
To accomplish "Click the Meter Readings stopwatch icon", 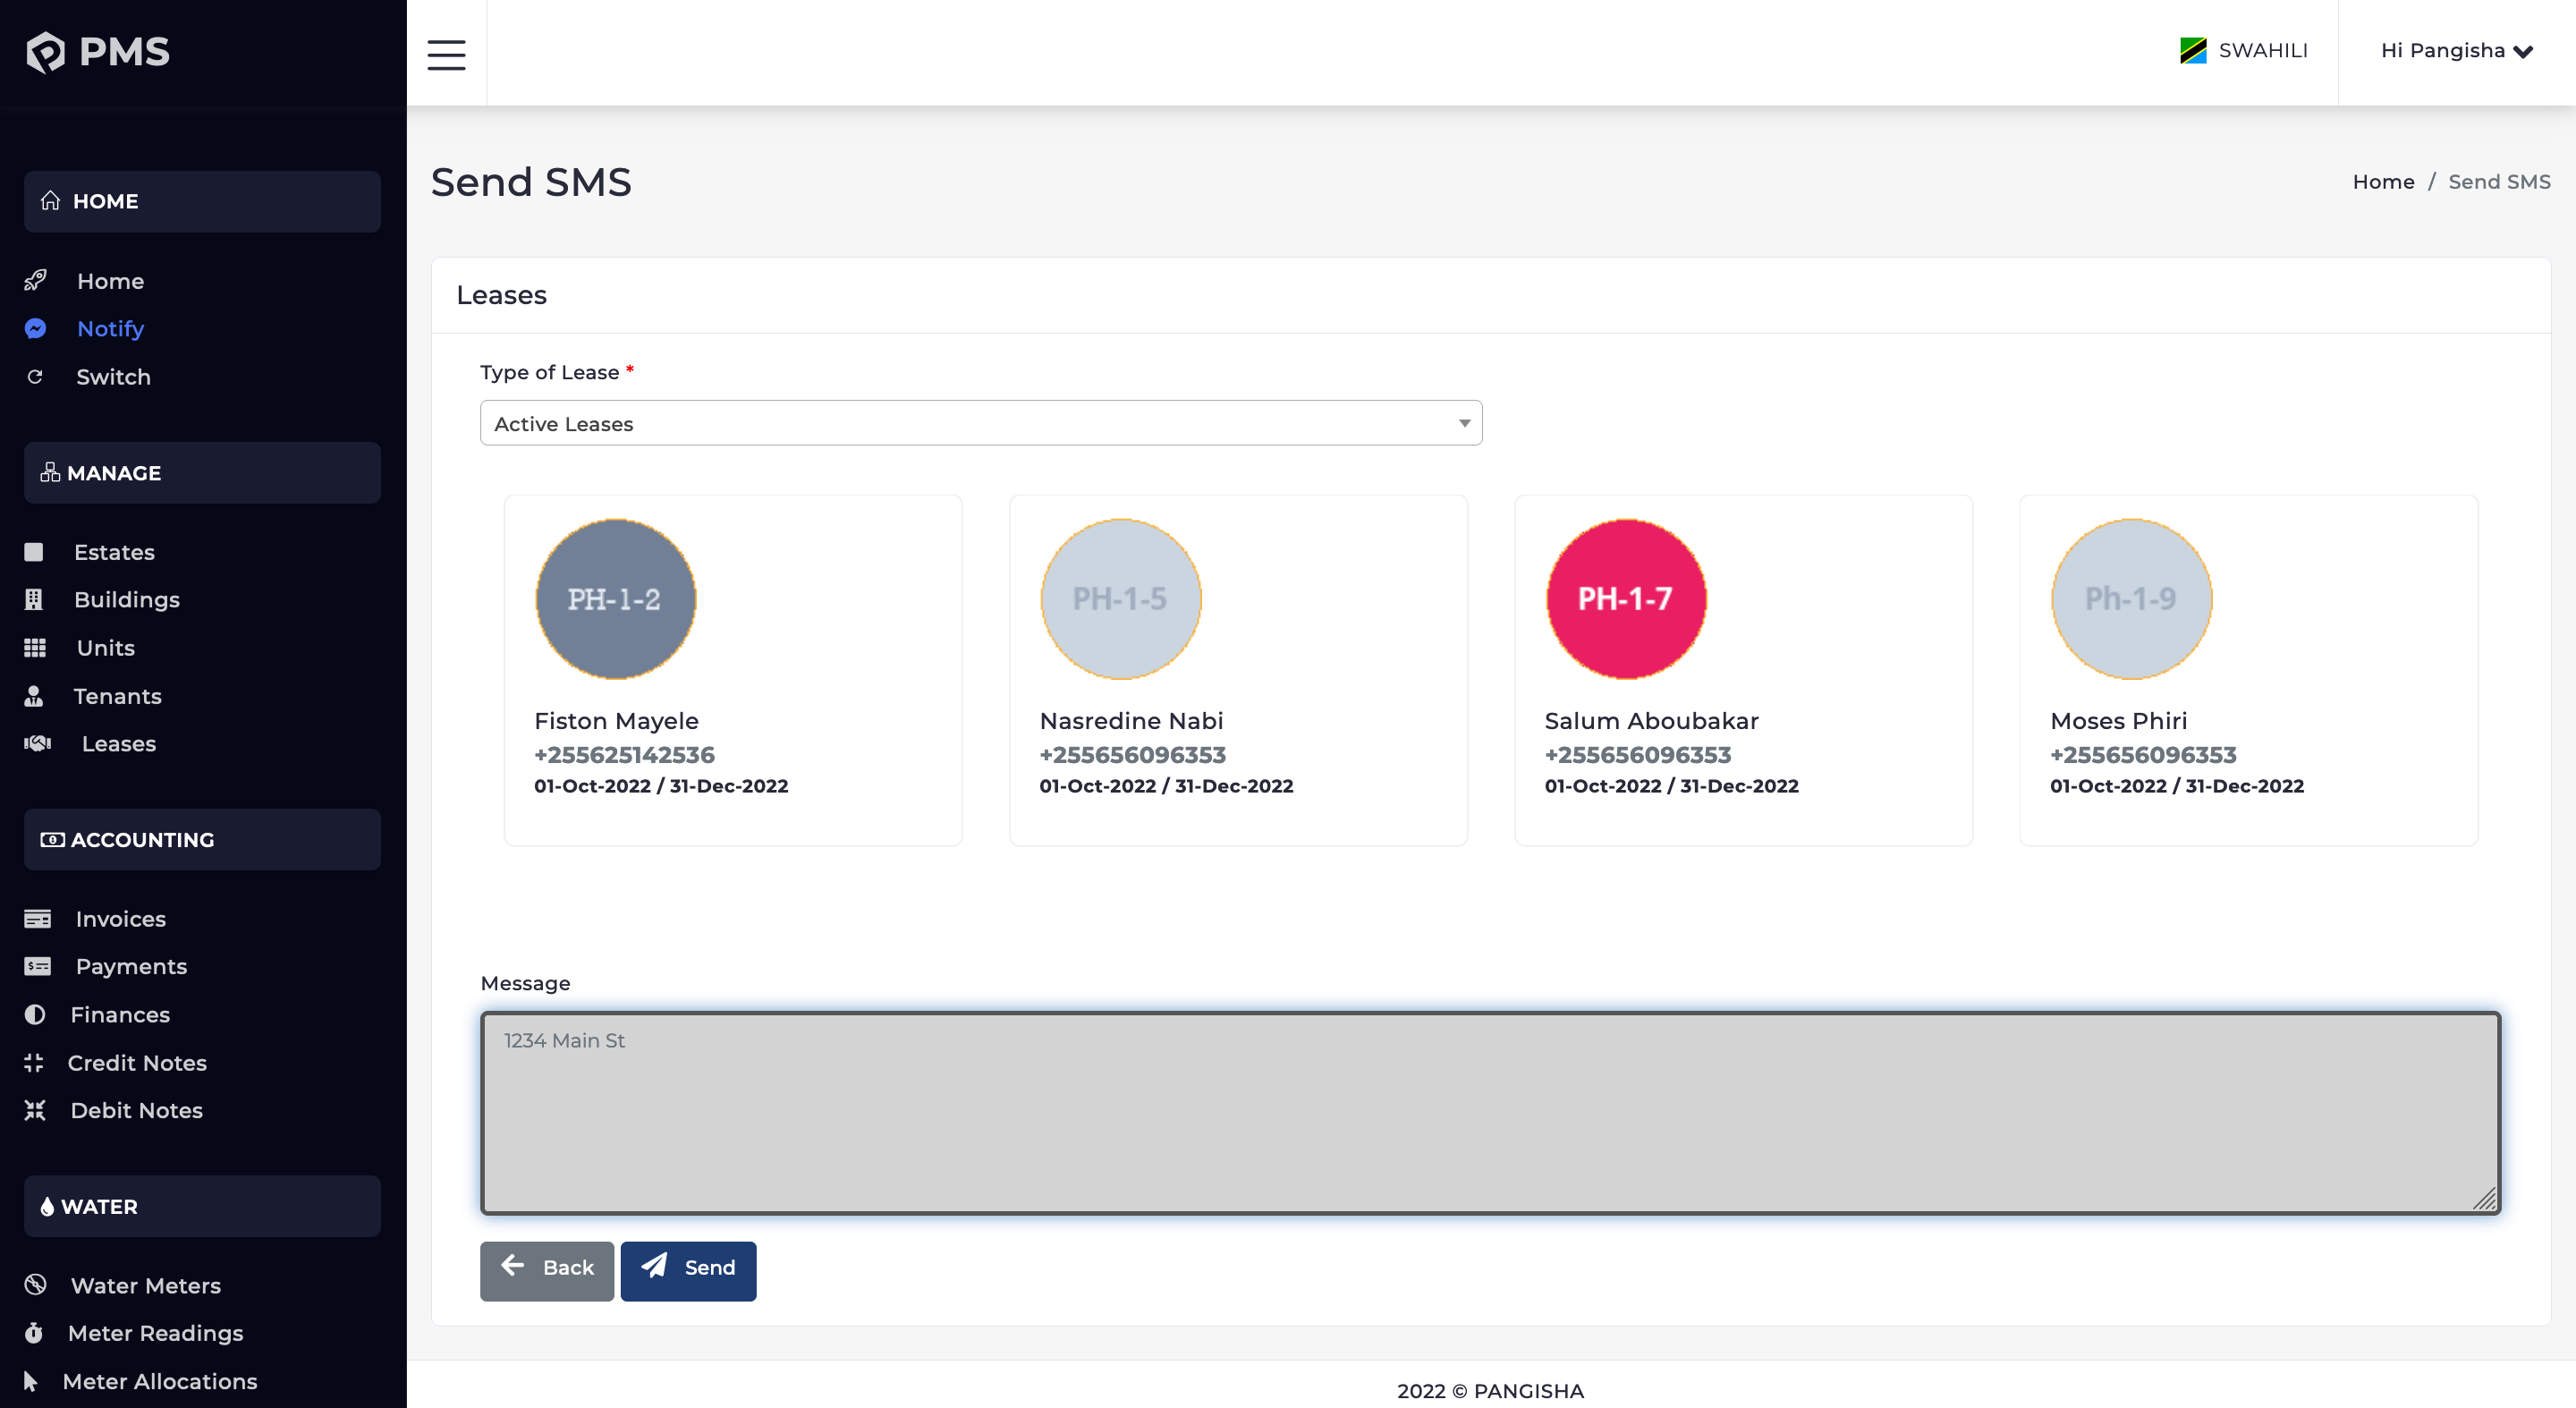I will (34, 1333).
